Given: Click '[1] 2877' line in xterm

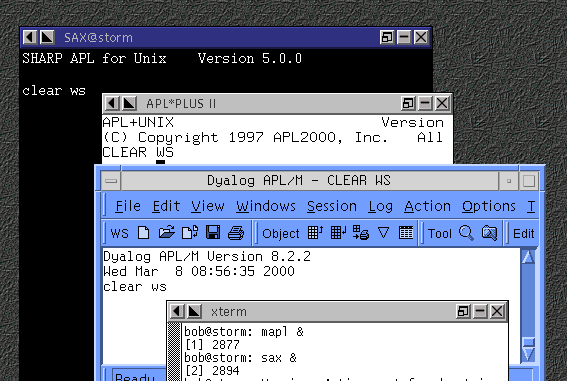Looking at the screenshot, I should [x=212, y=345].
